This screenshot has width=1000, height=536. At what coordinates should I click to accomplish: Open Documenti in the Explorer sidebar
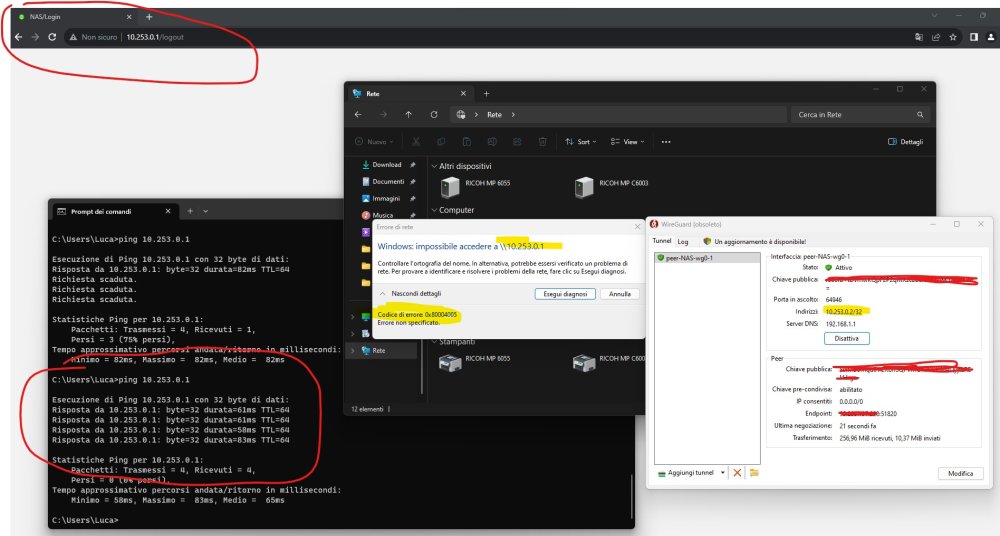pos(388,182)
